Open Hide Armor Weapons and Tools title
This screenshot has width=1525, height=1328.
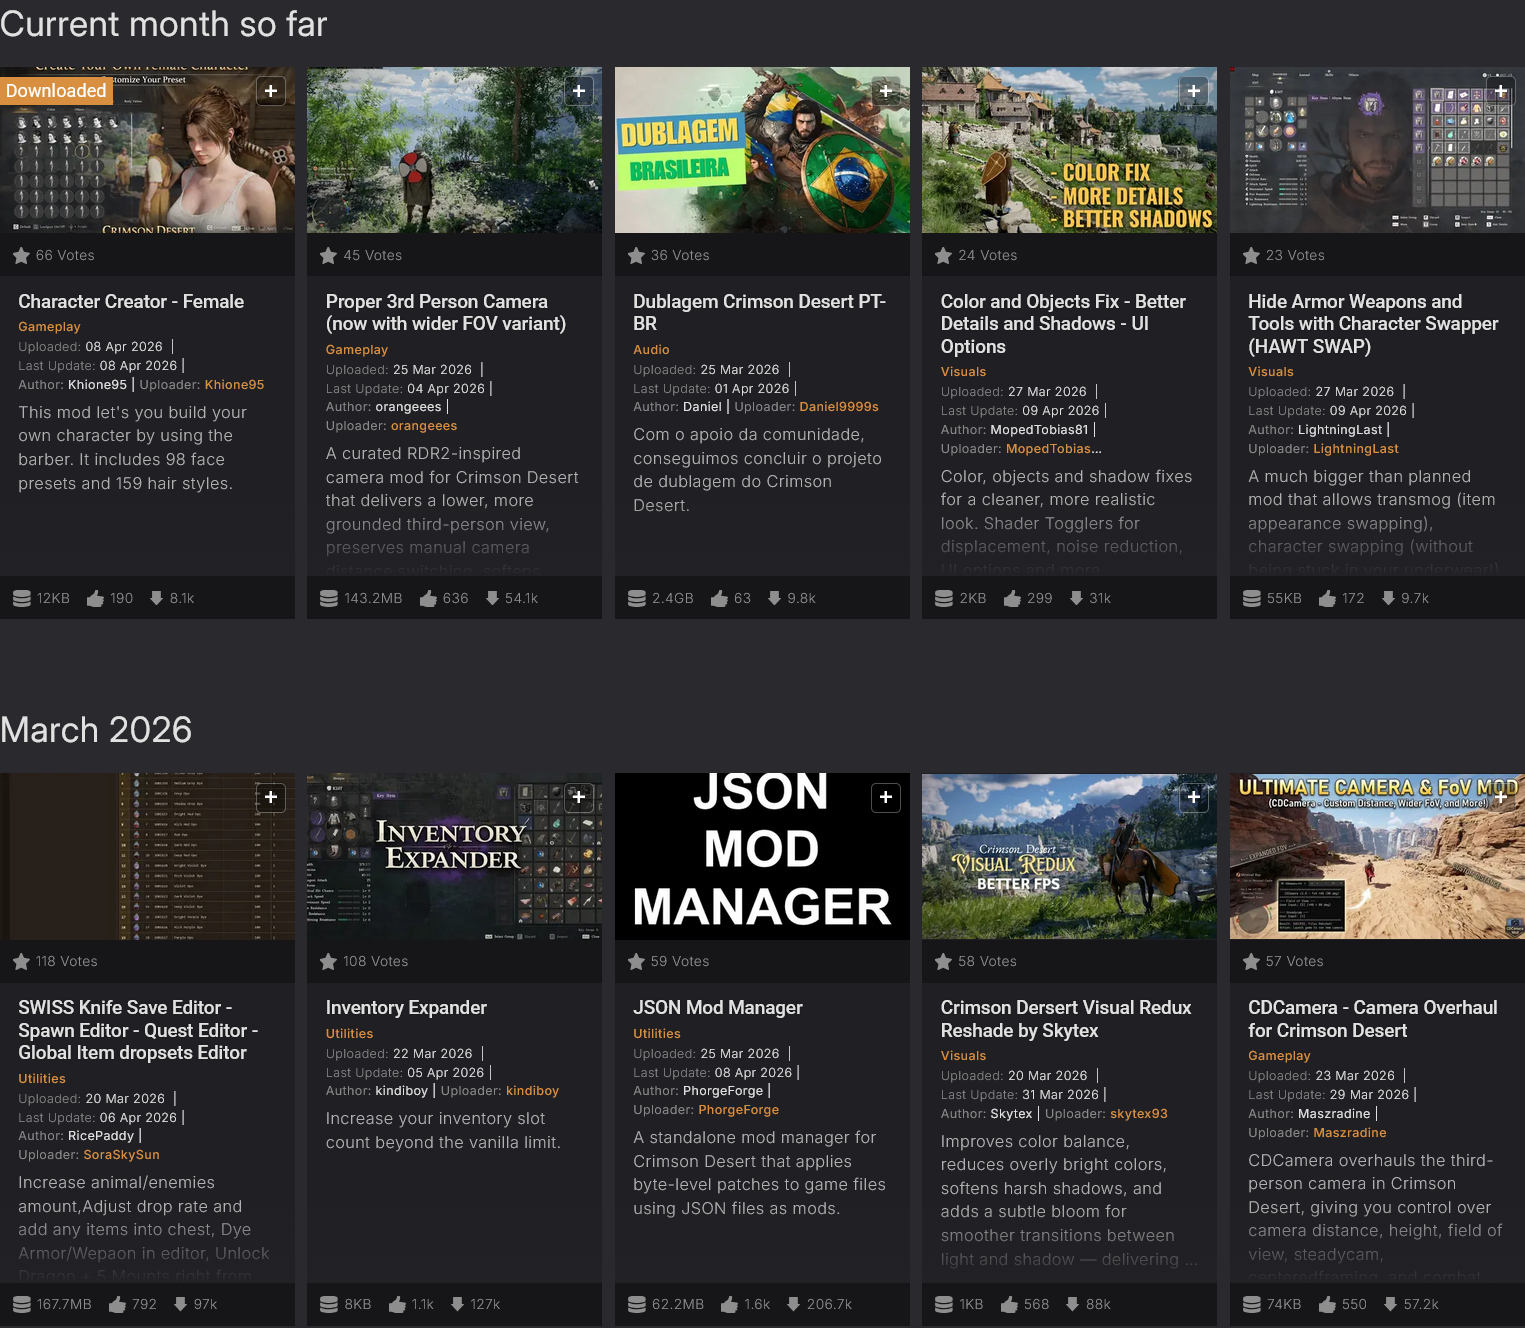[1373, 324]
